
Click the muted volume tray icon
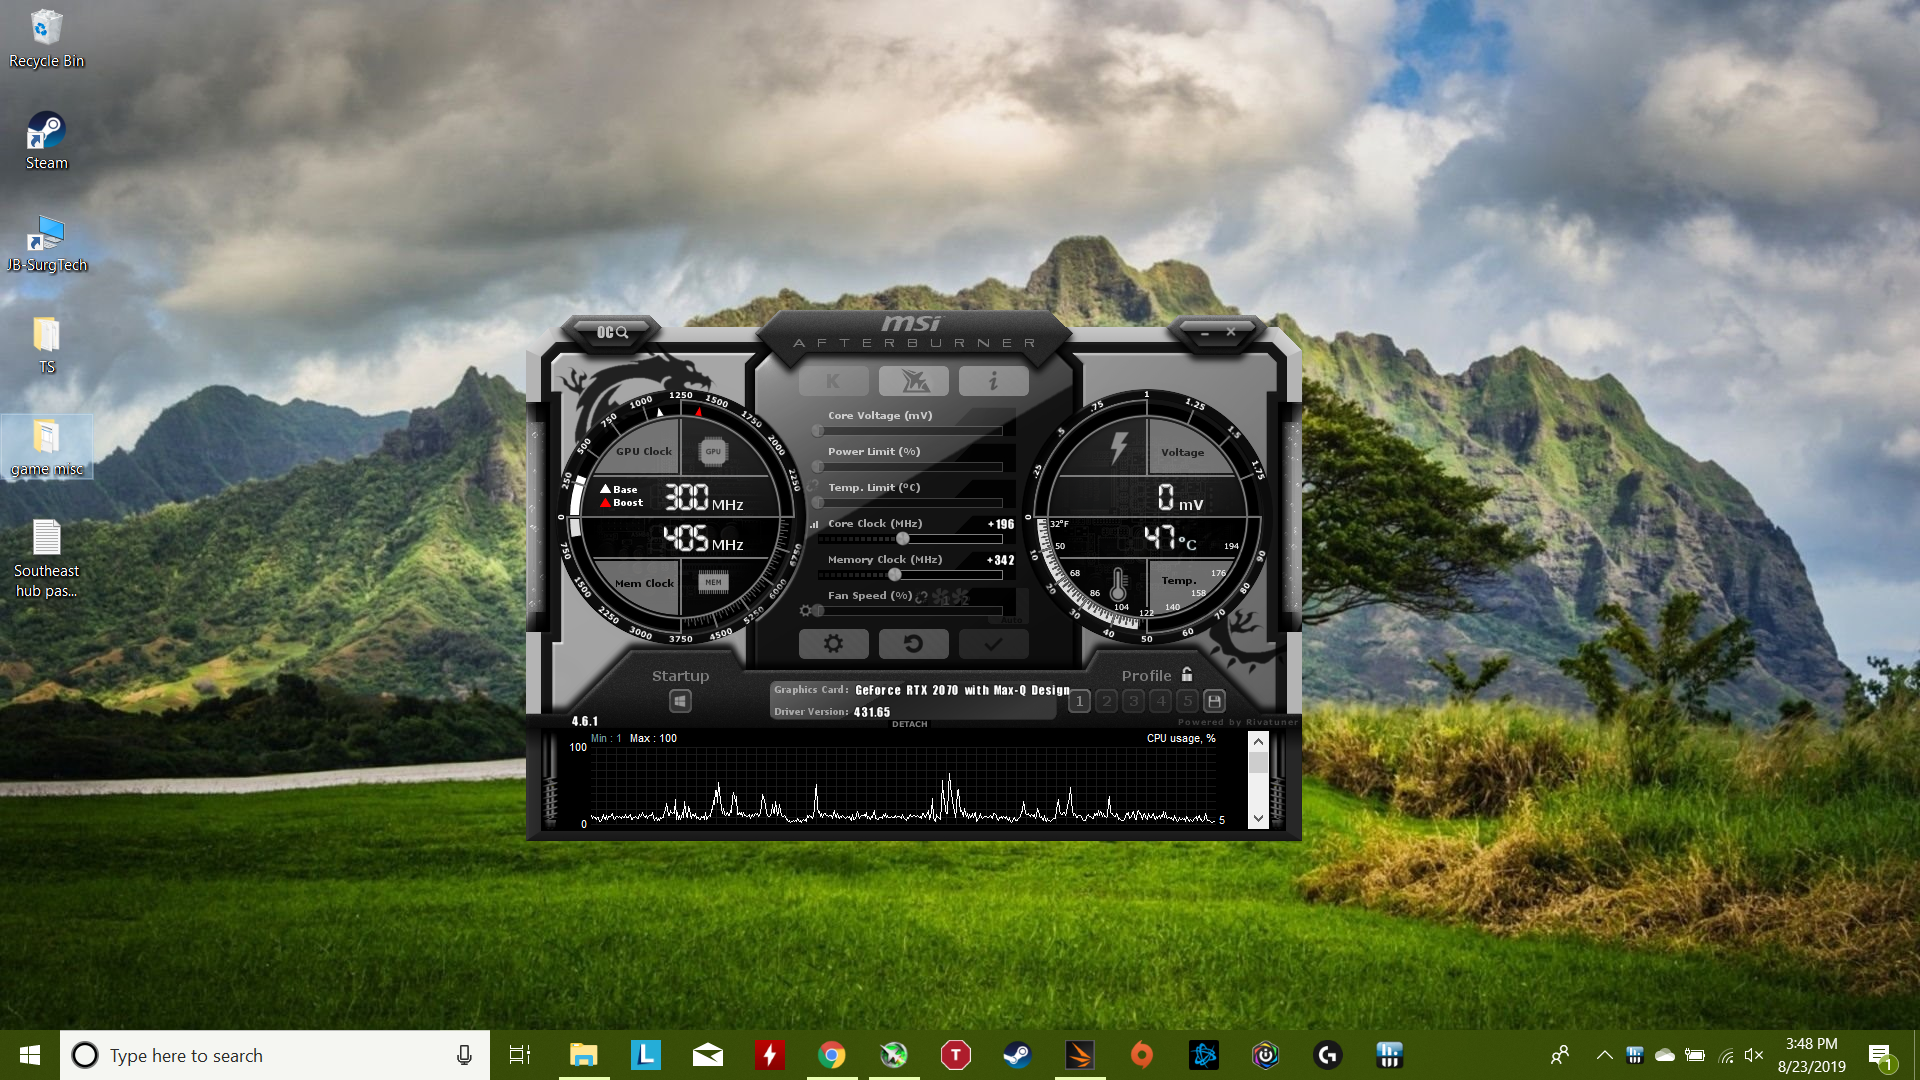coord(1753,1055)
